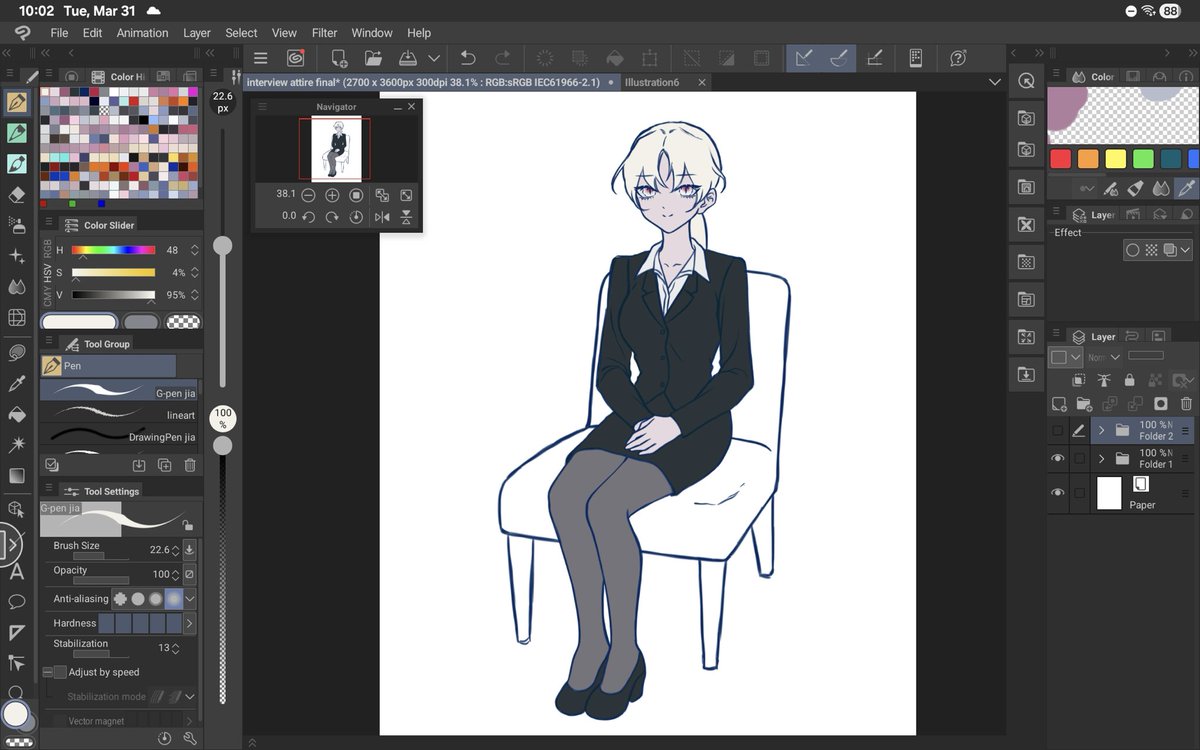Toggle the lock layer icon
This screenshot has width=1200, height=750.
point(1129,380)
